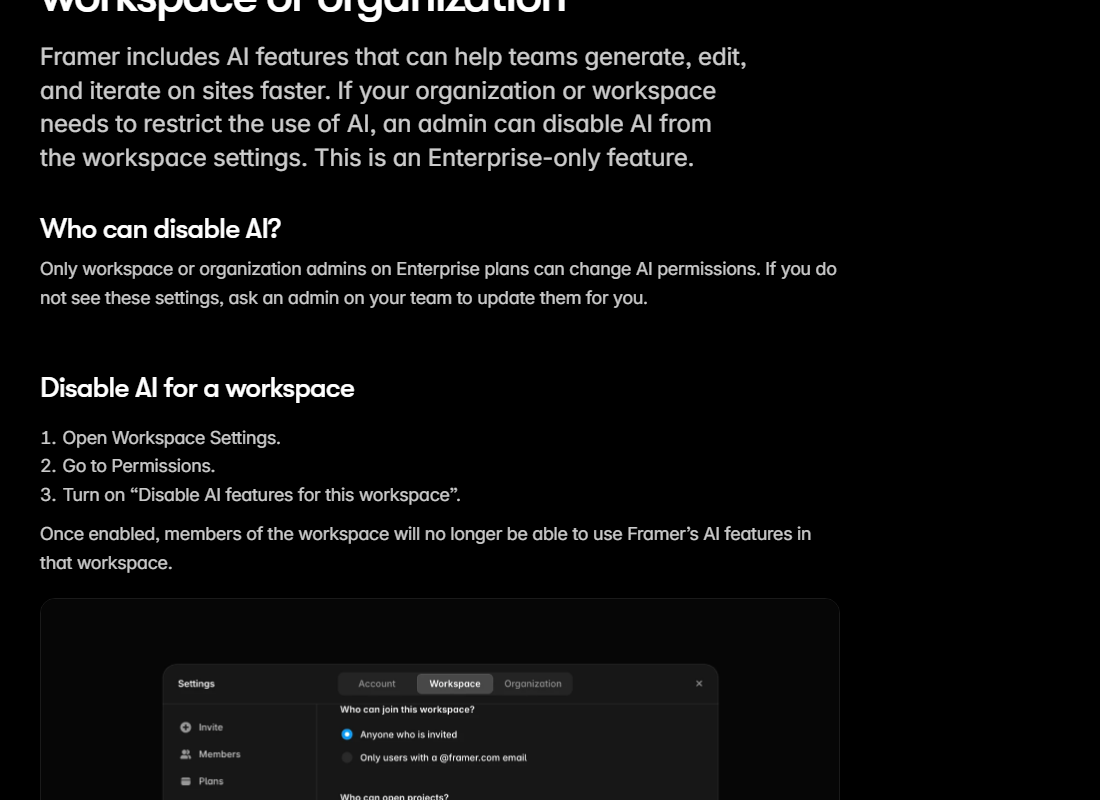Click the paragraph starting 'Once enabled, members'
1100x800 pixels.
(425, 548)
